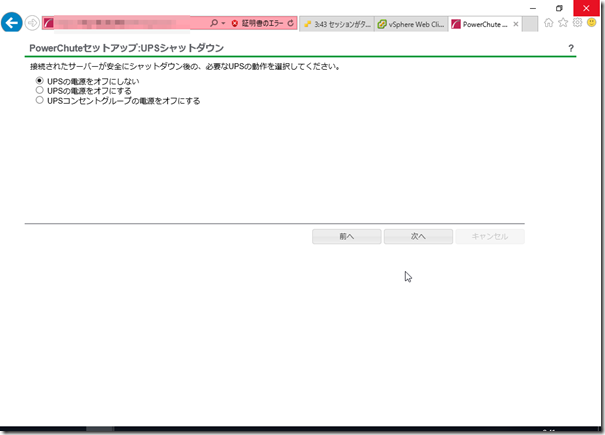Image resolution: width=605 pixels, height=435 pixels.
Task: Switch to the PowerChute browser tab
Action: pos(485,22)
